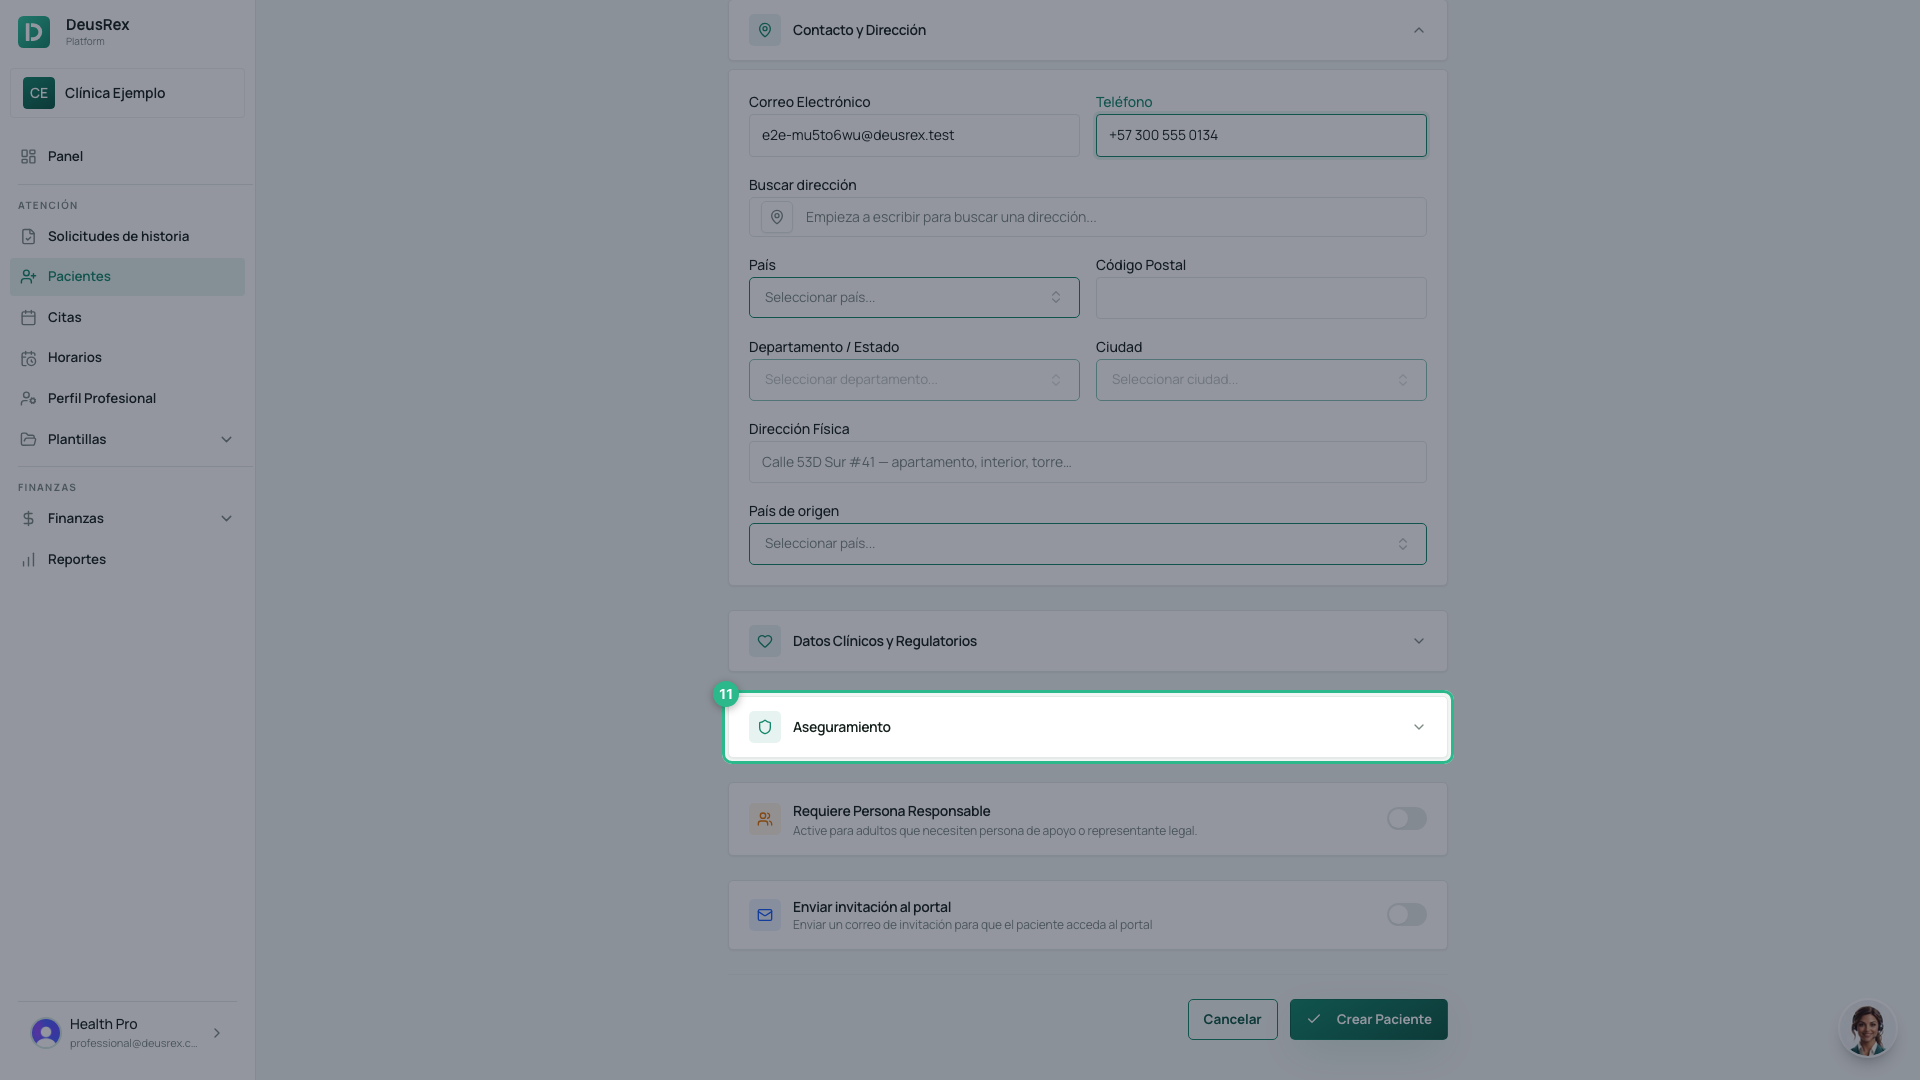Click the Cancelar button

(x=1232, y=1019)
